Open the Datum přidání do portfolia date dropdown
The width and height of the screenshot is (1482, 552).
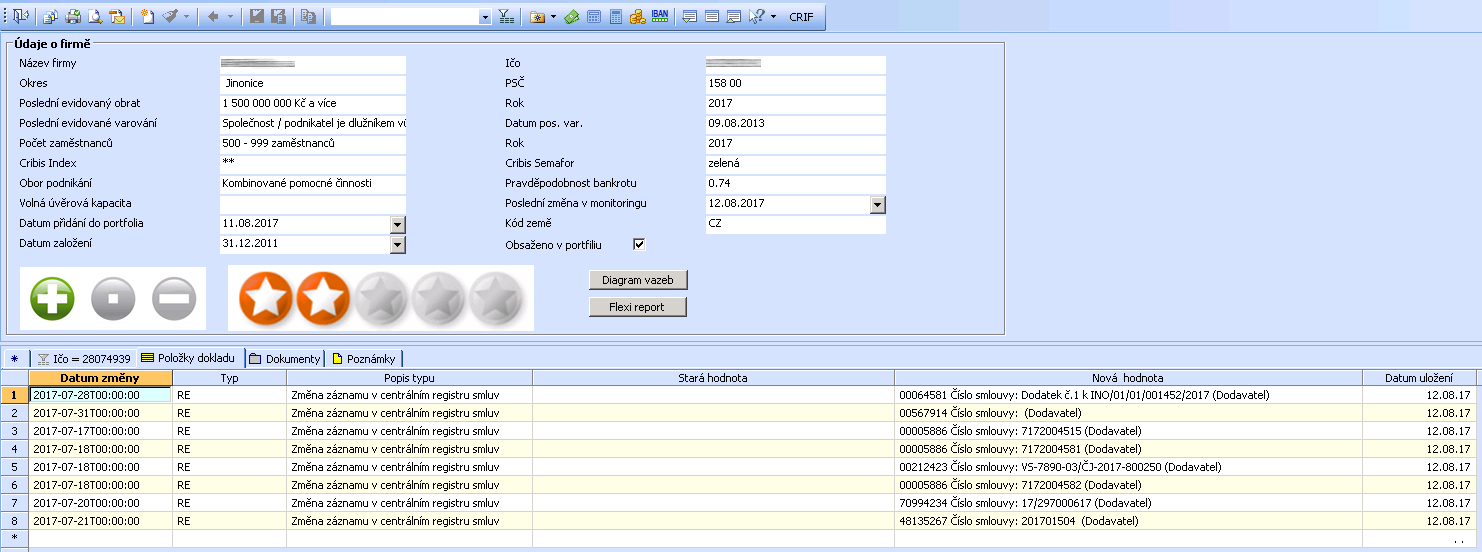pos(397,224)
